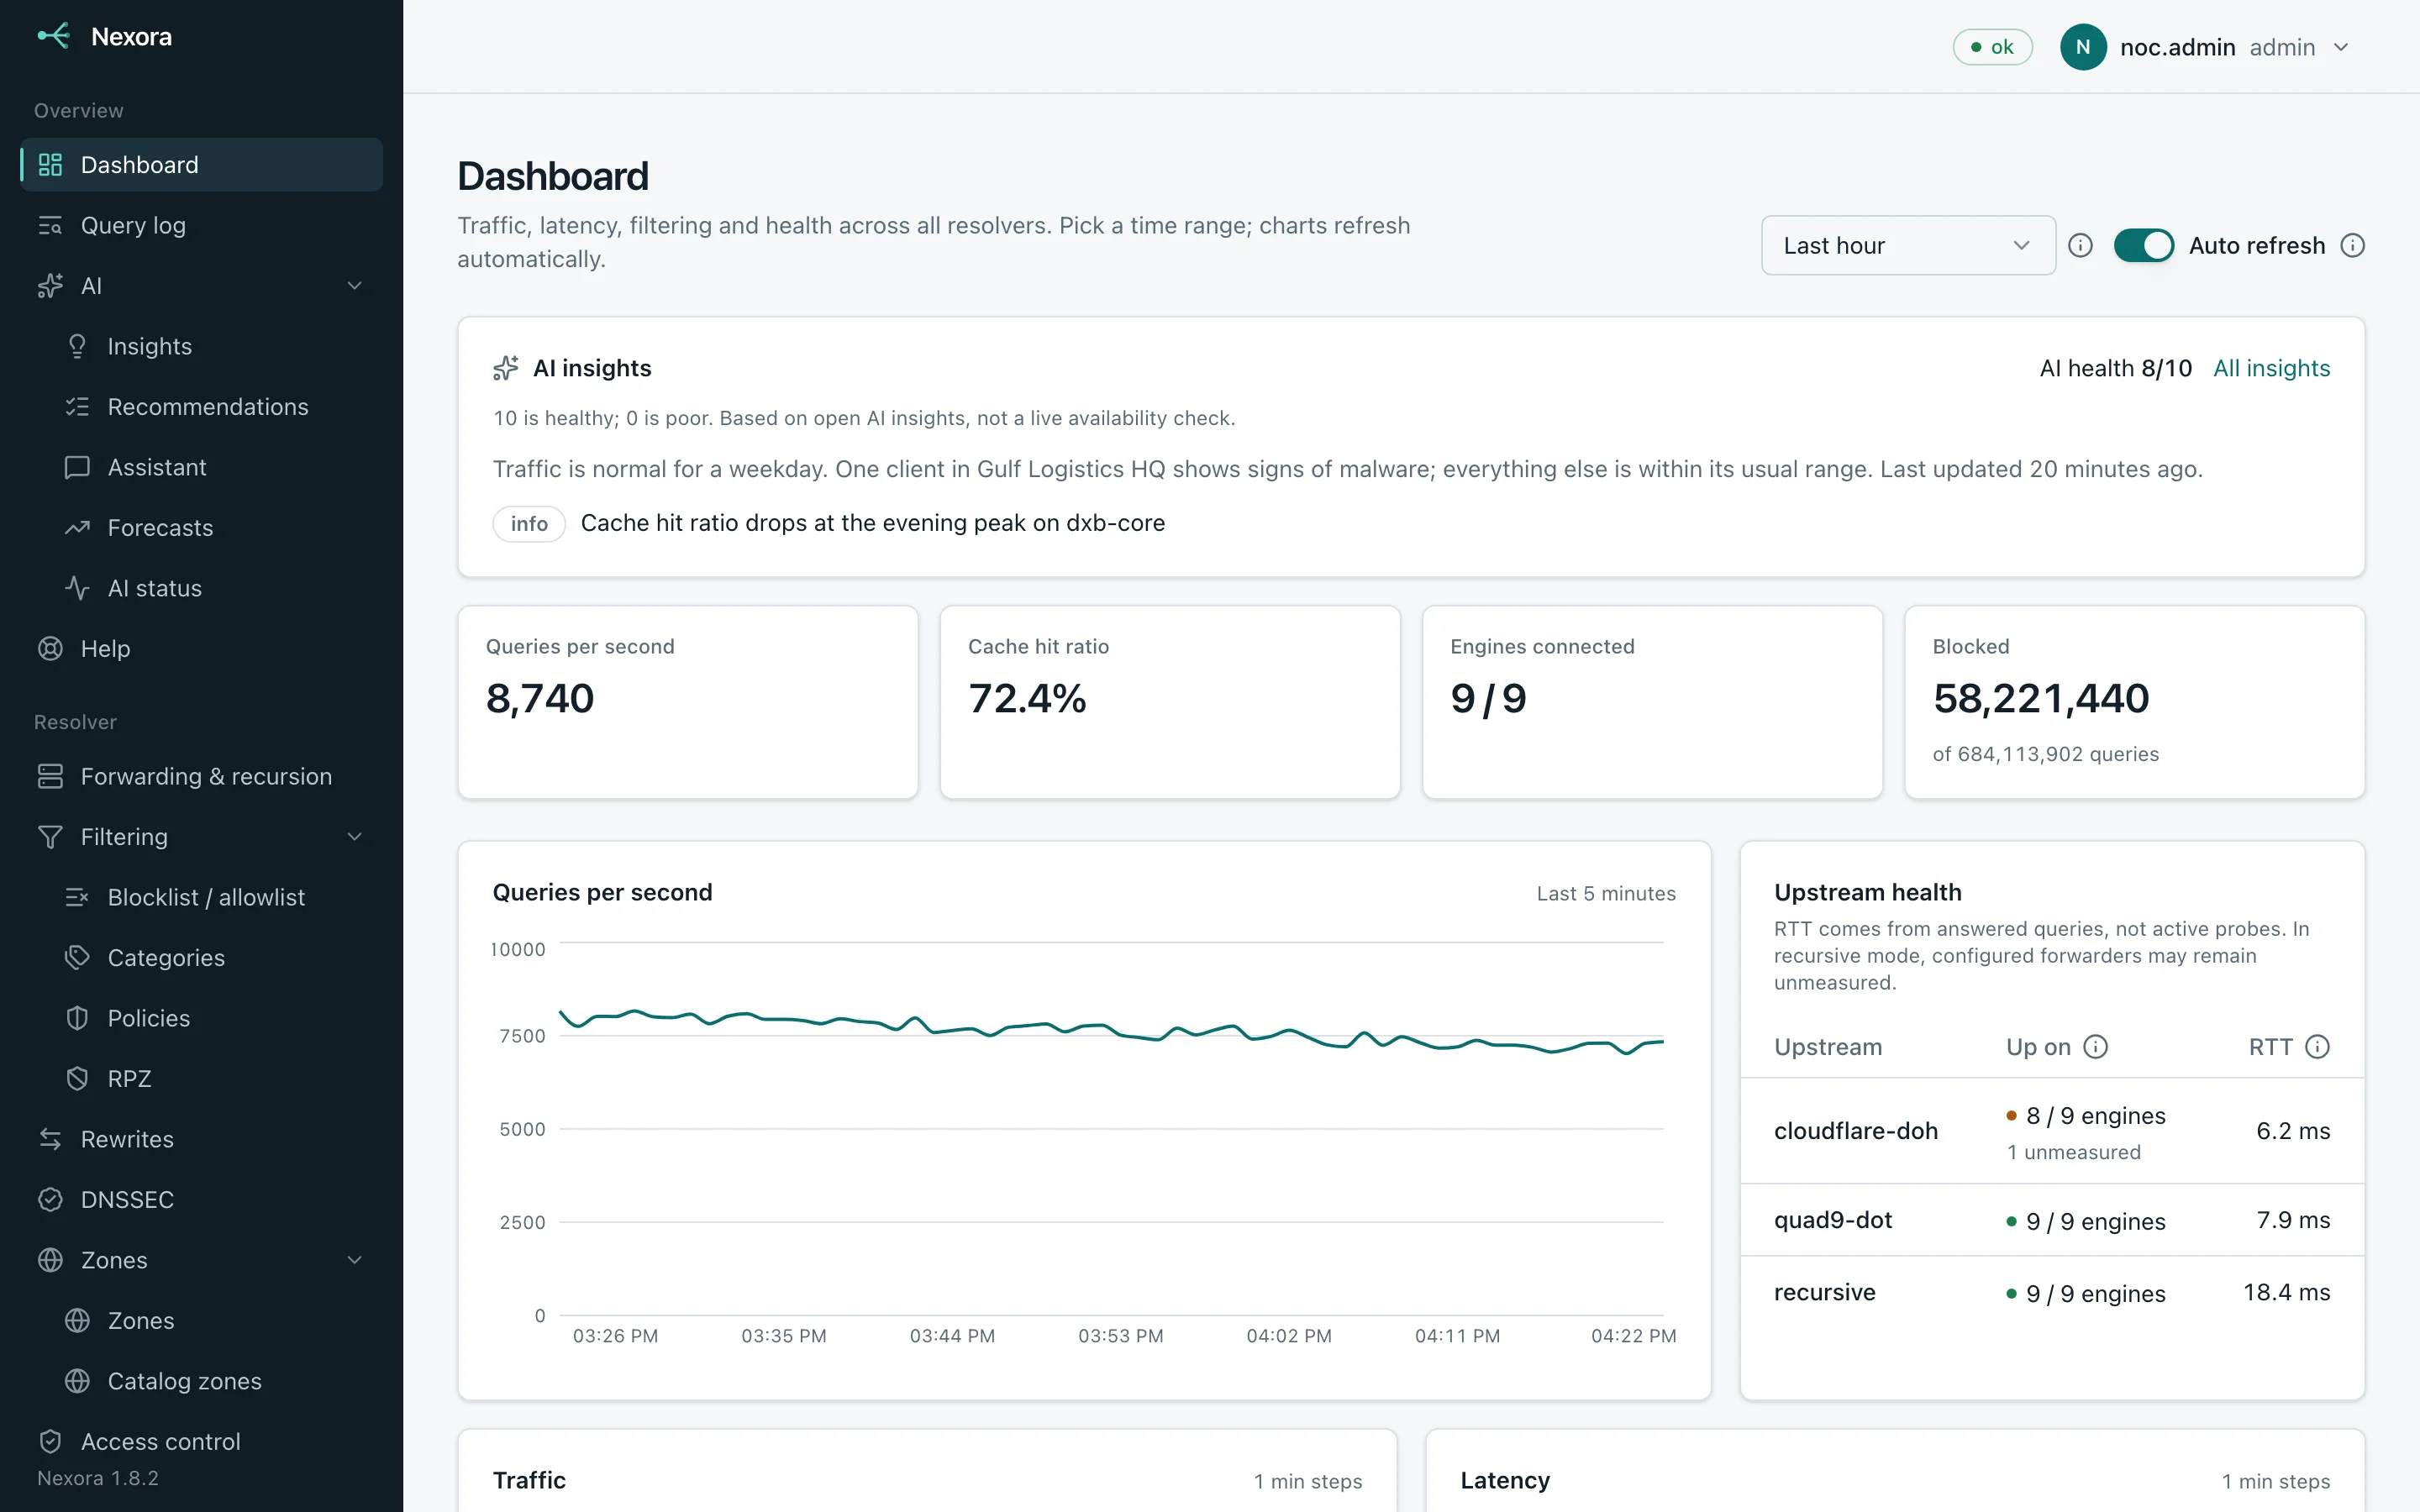Open the noc.admin user menu chevron
Viewport: 2420px width, 1512px height.
(x=2340, y=48)
